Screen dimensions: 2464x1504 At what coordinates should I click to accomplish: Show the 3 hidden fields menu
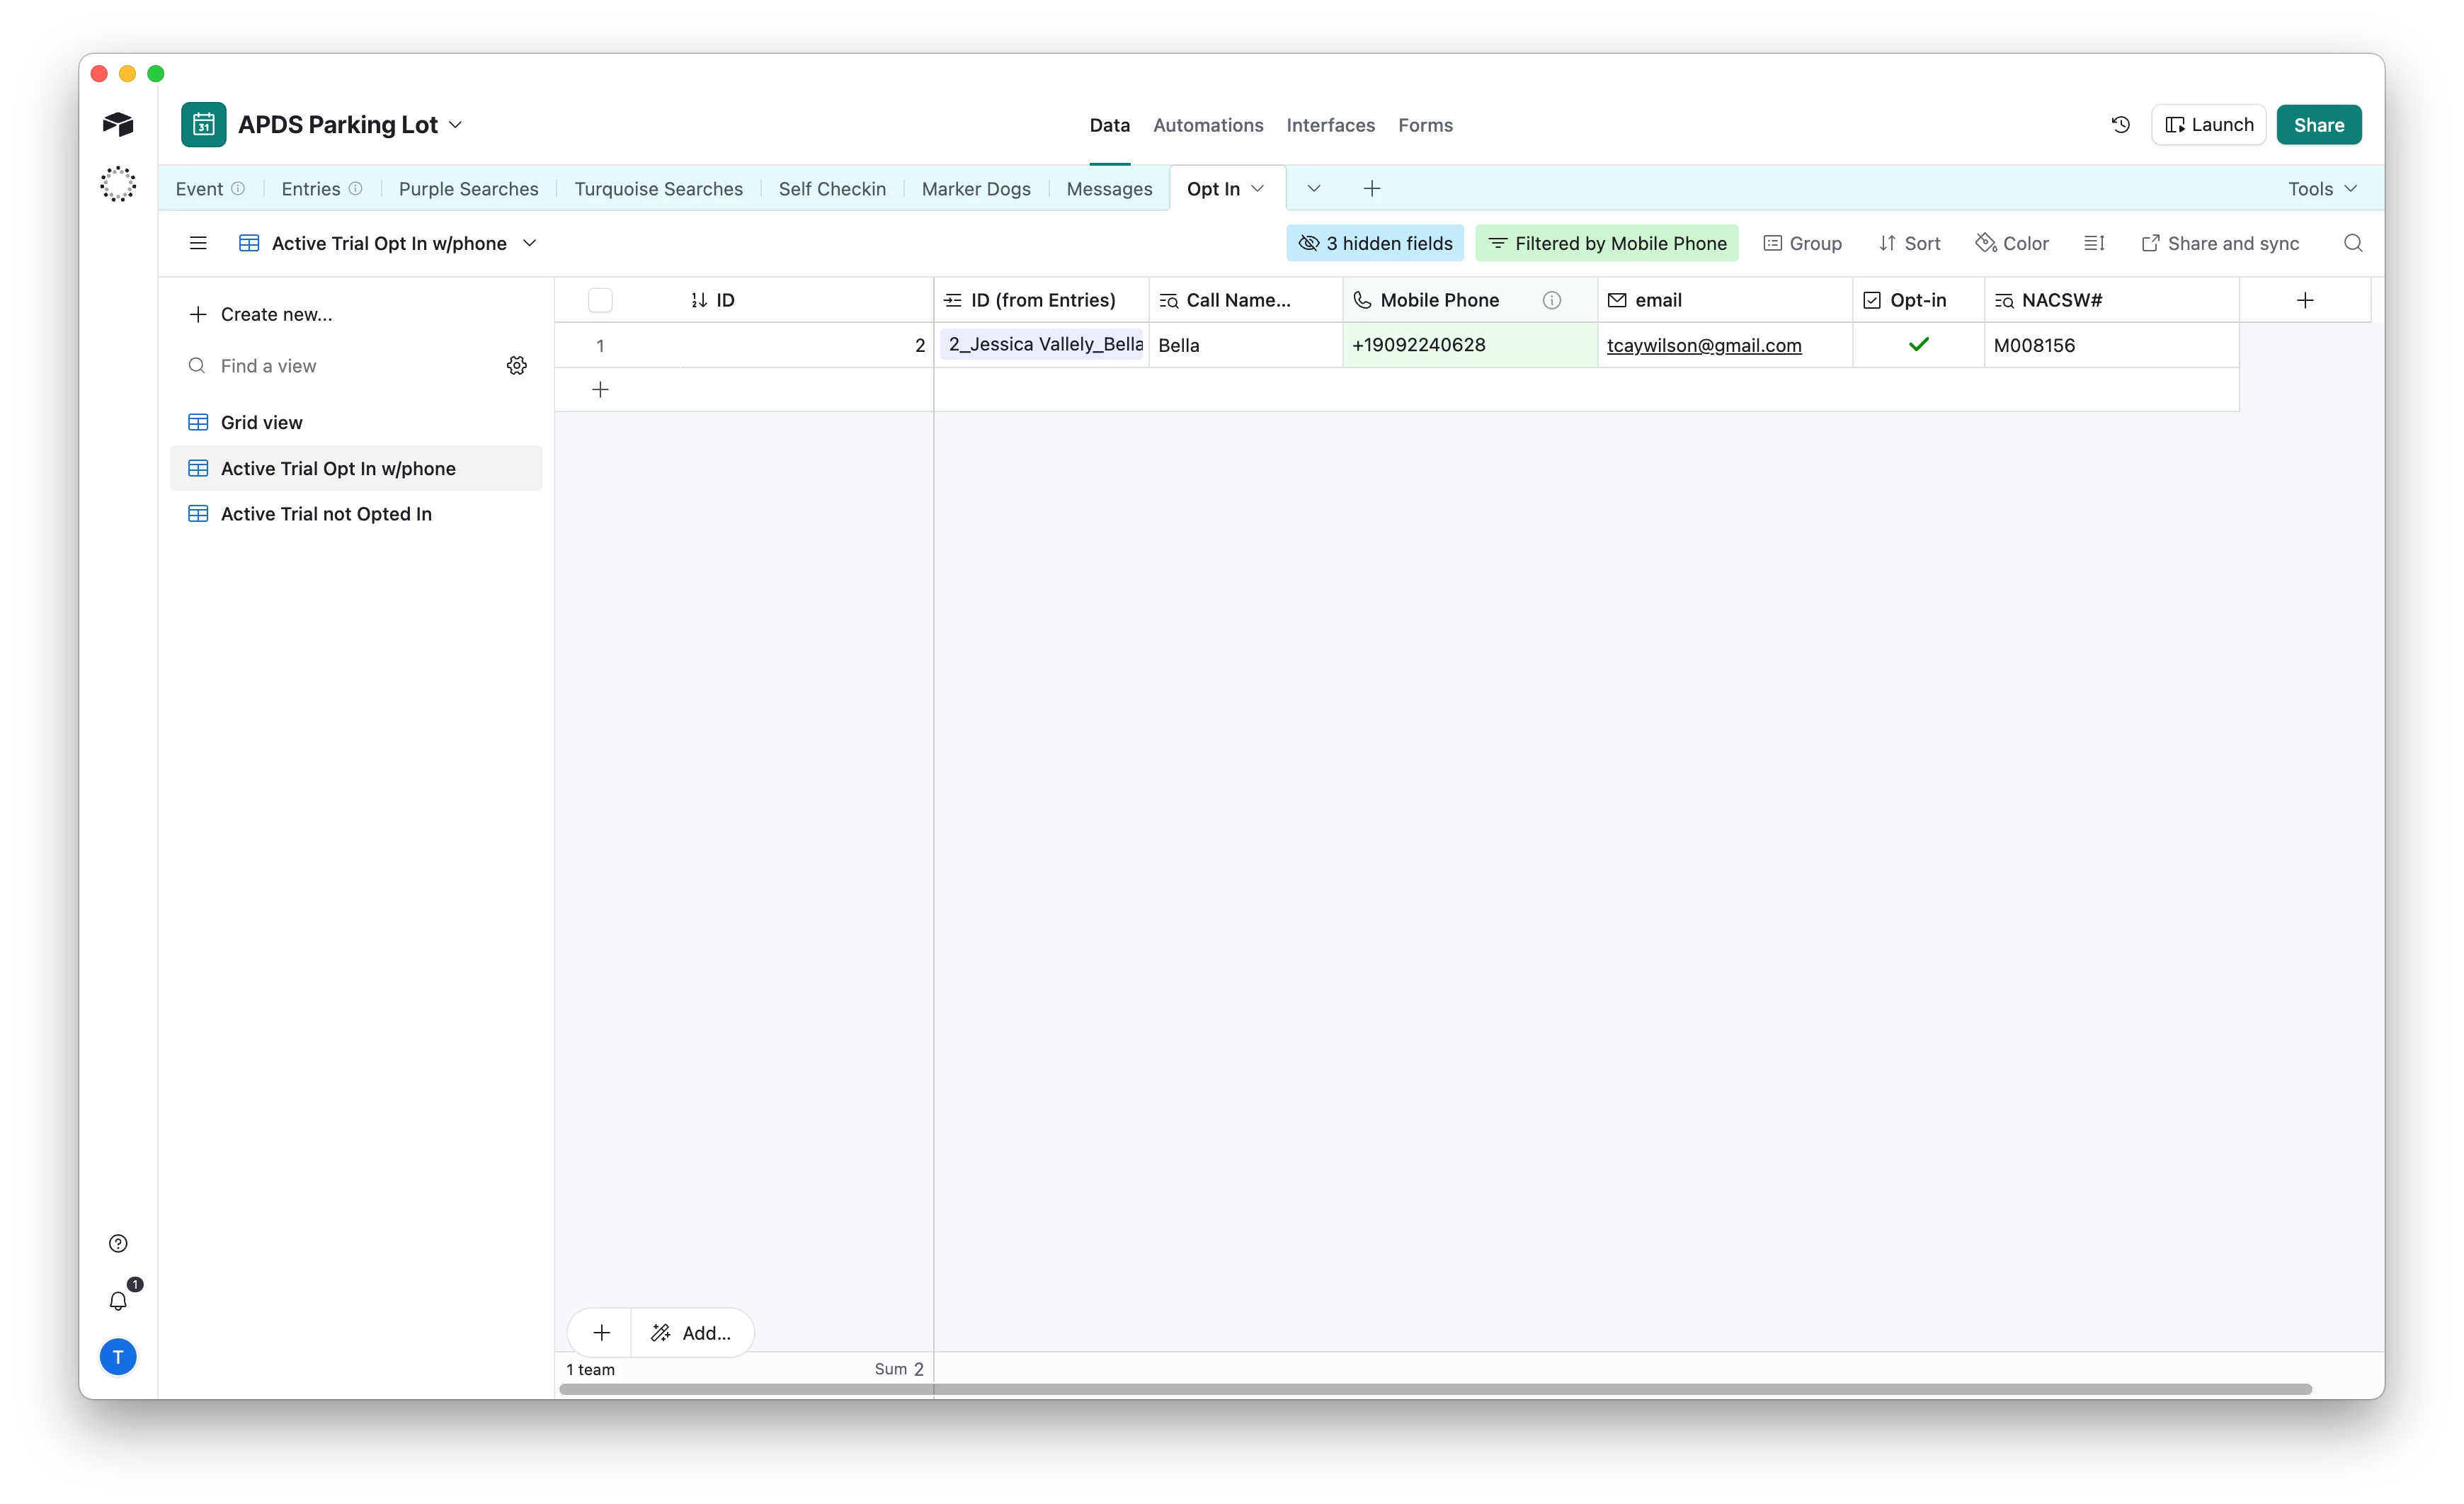click(1374, 243)
